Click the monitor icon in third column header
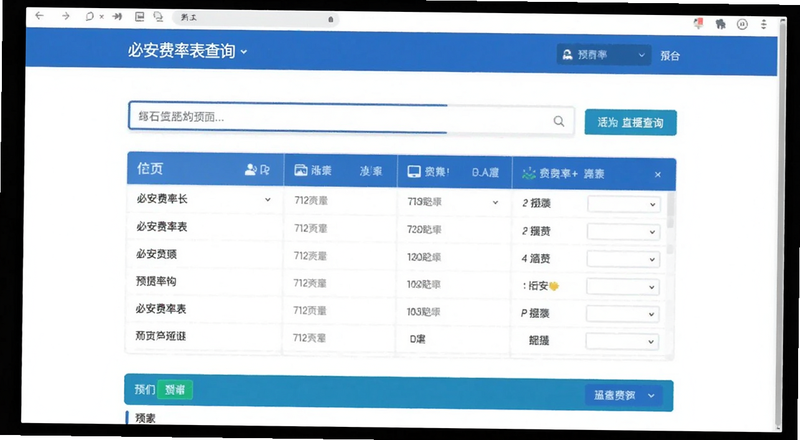This screenshot has width=800, height=440. [414, 172]
